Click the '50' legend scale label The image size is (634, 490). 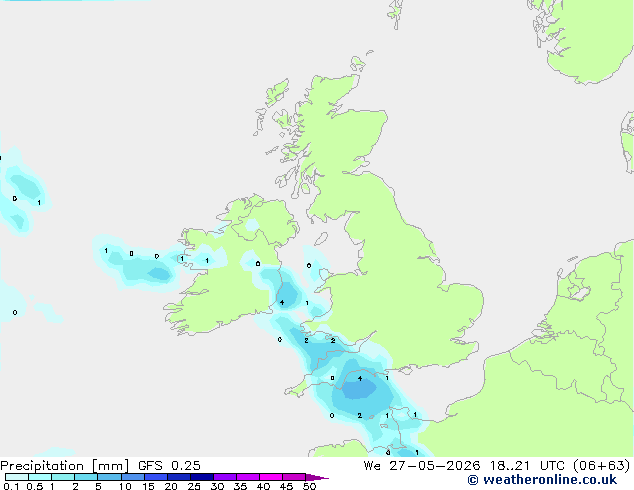point(309,486)
